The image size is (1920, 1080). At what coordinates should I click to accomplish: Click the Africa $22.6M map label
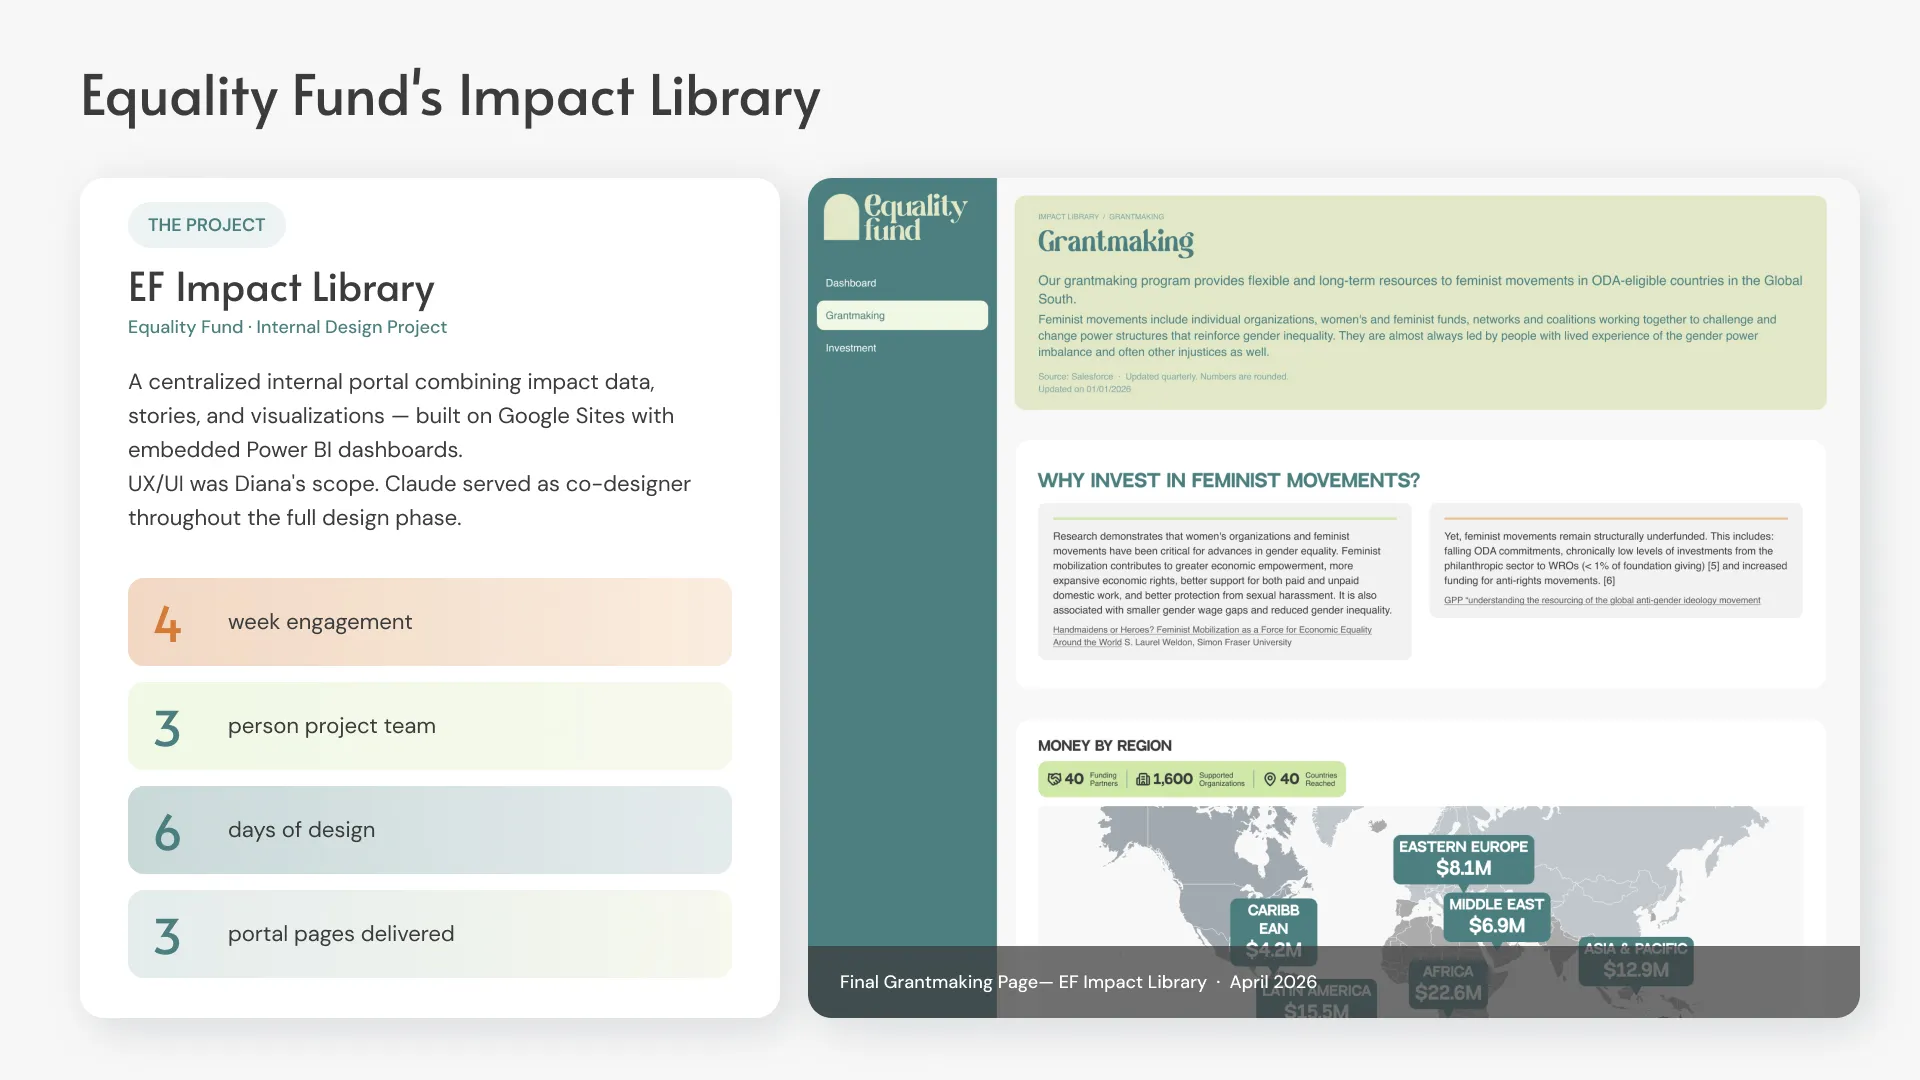click(1448, 984)
